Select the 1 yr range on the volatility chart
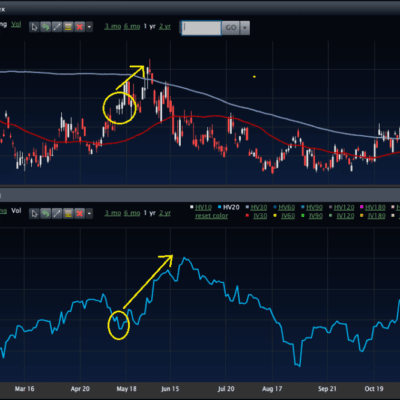The image size is (400, 400). pyautogui.click(x=150, y=213)
